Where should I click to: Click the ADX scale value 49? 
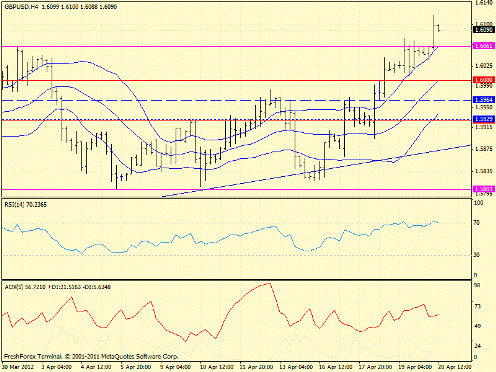477,326
